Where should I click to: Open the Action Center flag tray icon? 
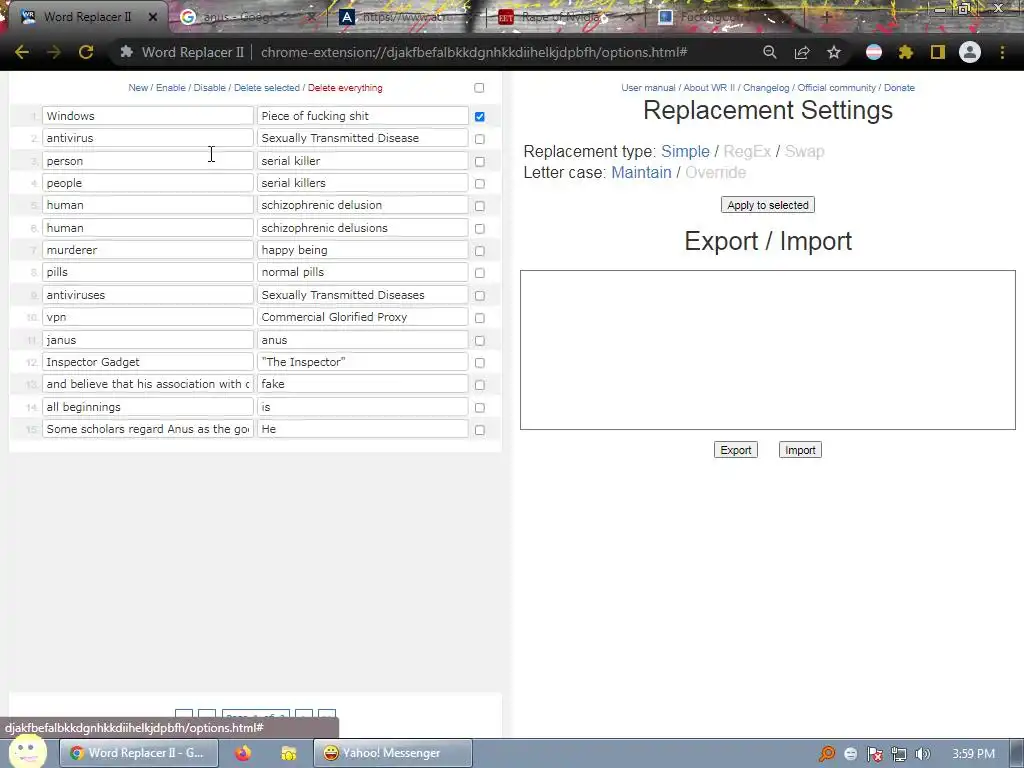[x=874, y=754]
